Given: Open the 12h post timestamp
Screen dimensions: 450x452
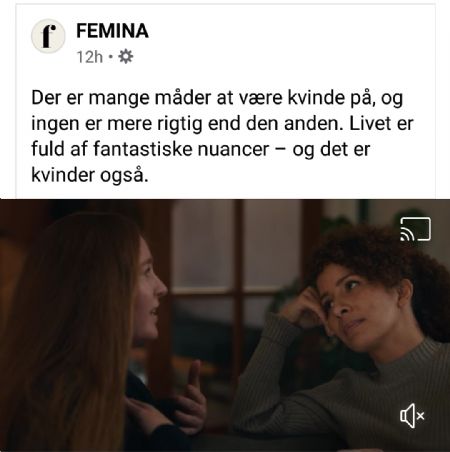Looking at the screenshot, I should click(90, 57).
